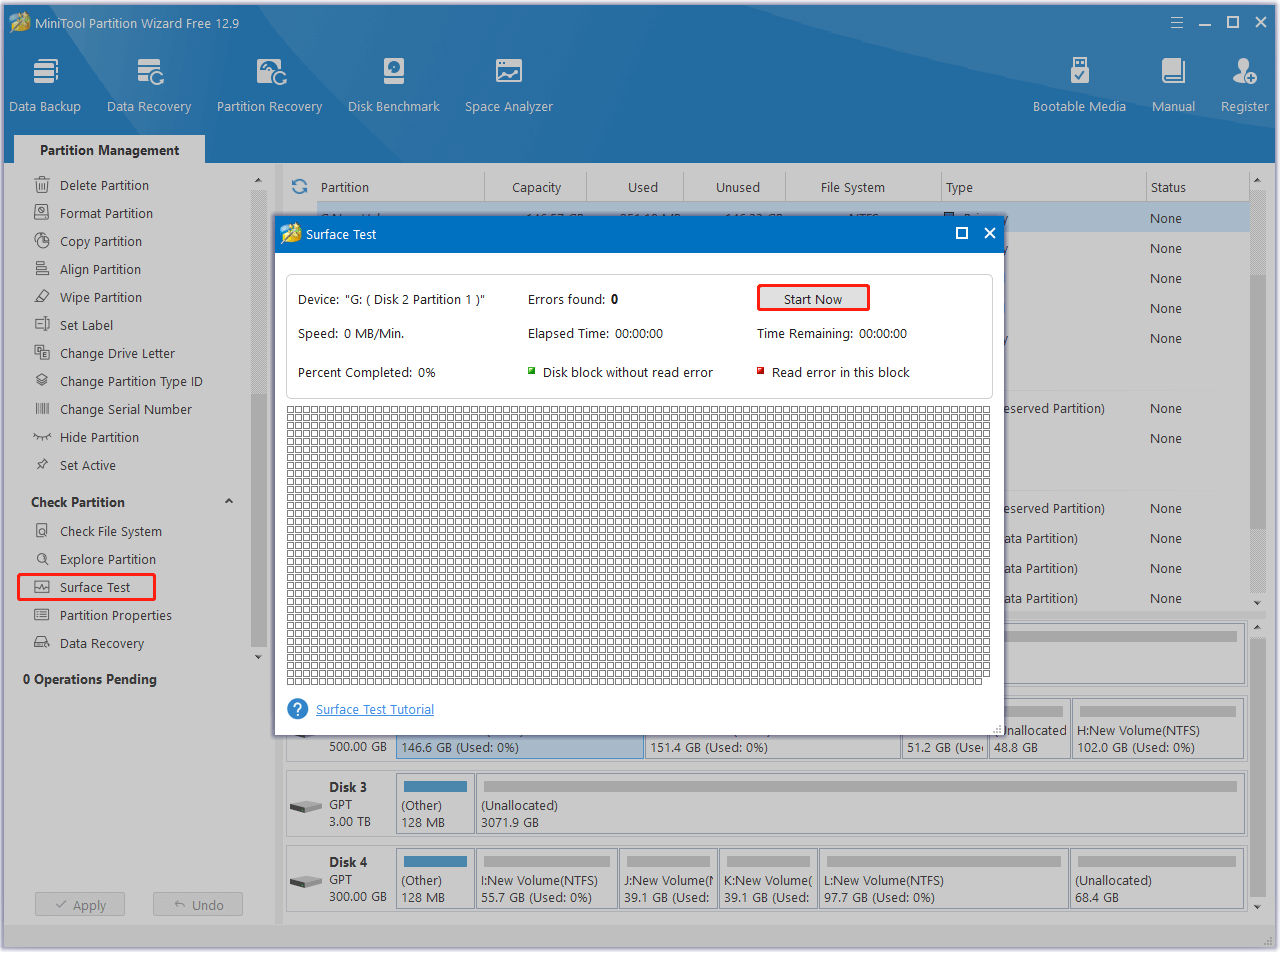Click Wipe Partition in the sidebar

point(100,297)
